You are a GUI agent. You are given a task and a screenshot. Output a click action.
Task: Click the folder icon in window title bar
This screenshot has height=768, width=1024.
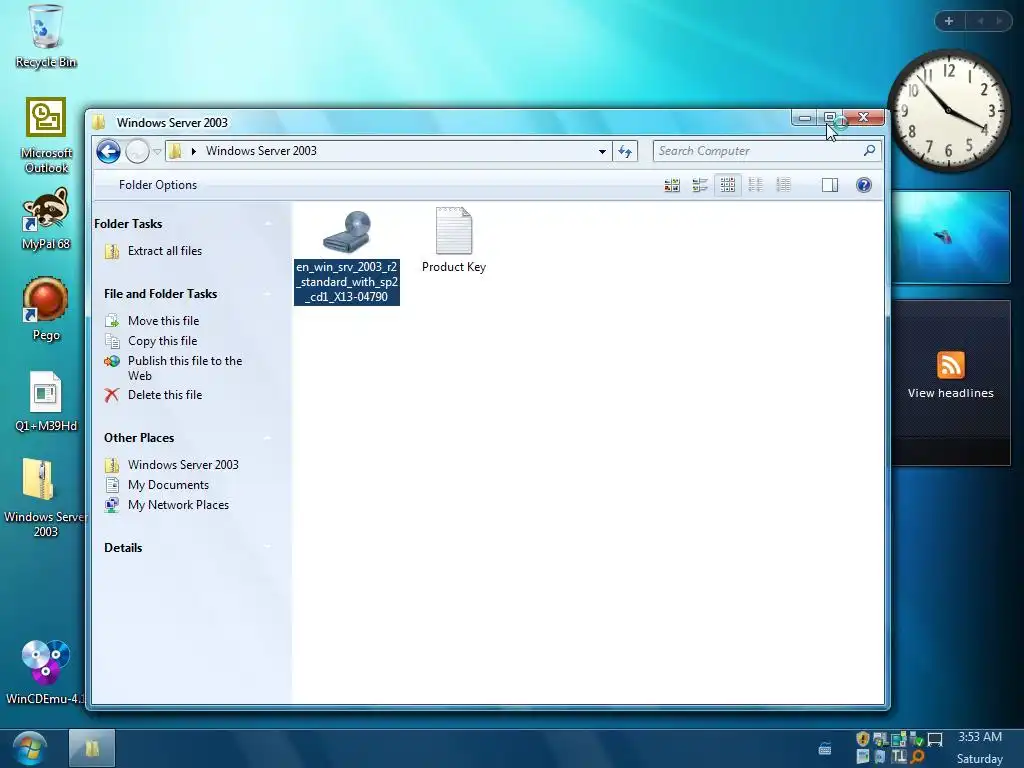99,122
